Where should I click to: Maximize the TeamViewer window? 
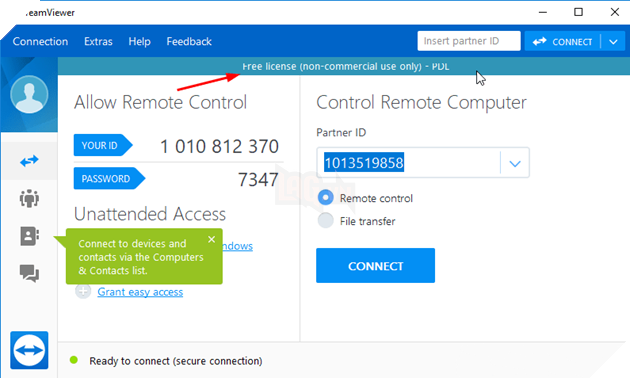[578, 12]
